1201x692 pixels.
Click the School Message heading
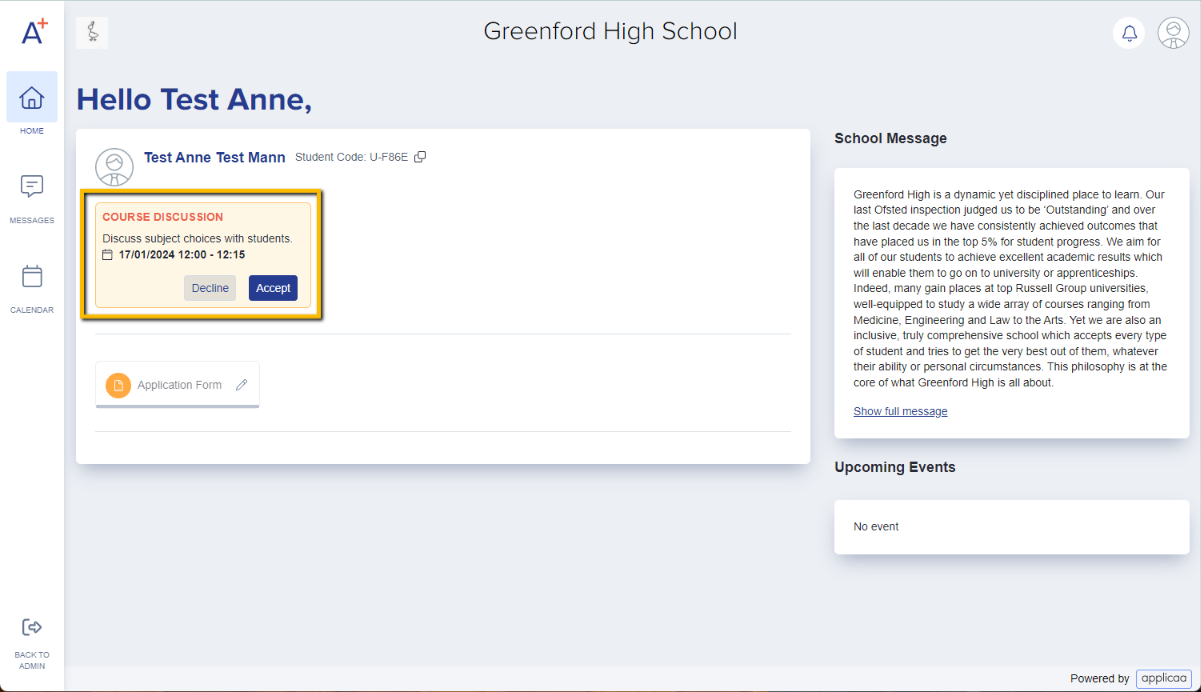click(890, 138)
